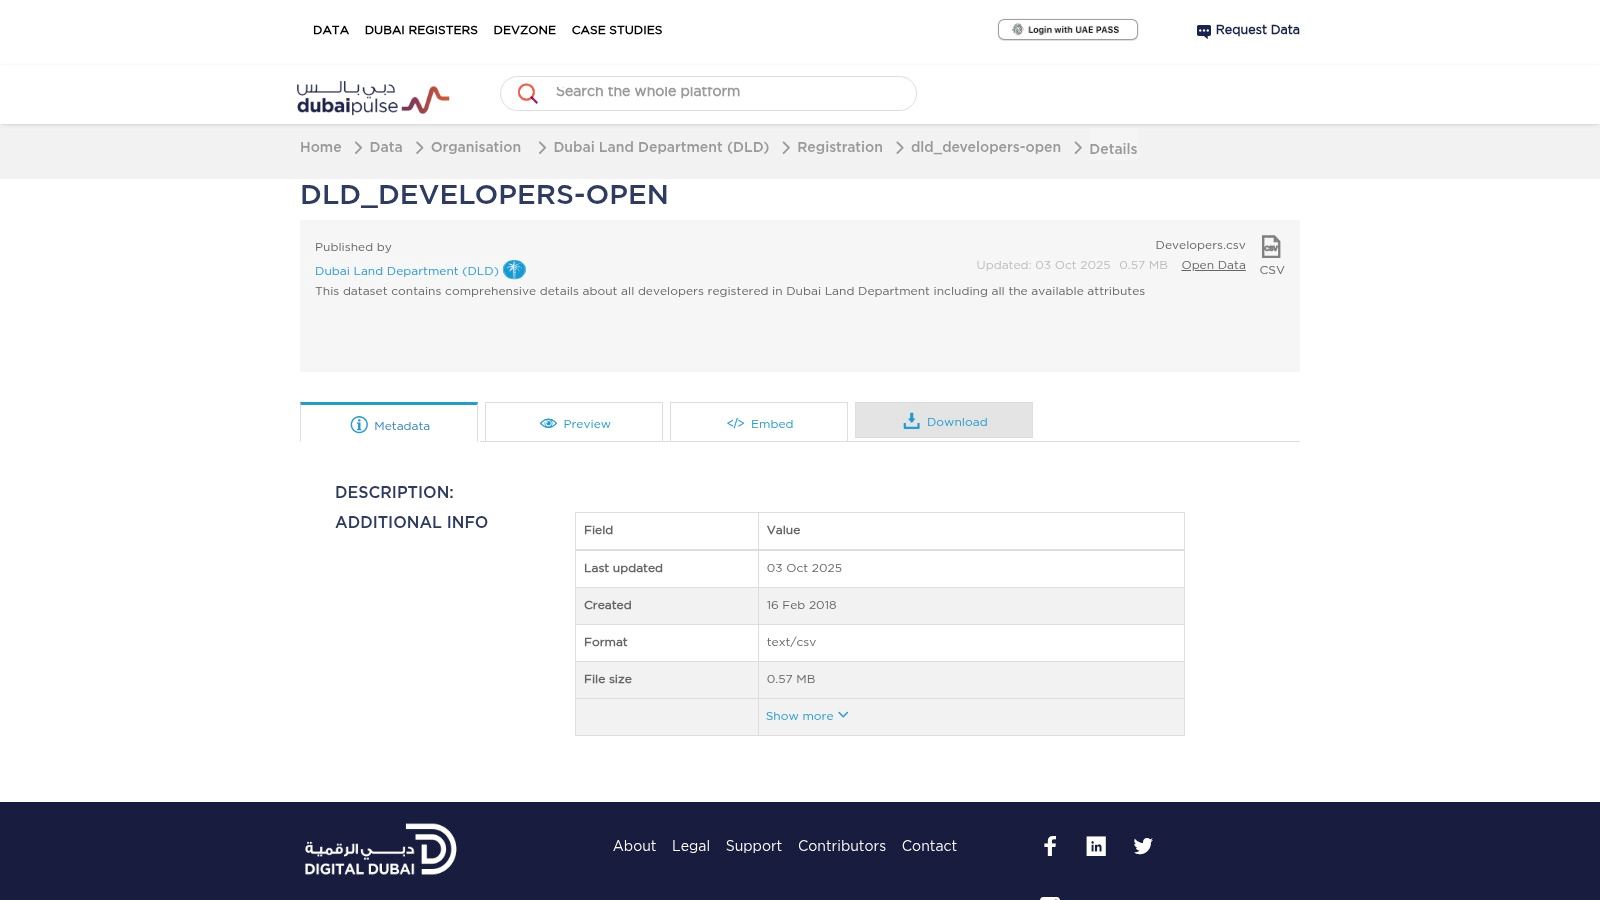Click the CSV file icon beside Developers.csv
This screenshot has height=900, width=1600.
coord(1270,247)
